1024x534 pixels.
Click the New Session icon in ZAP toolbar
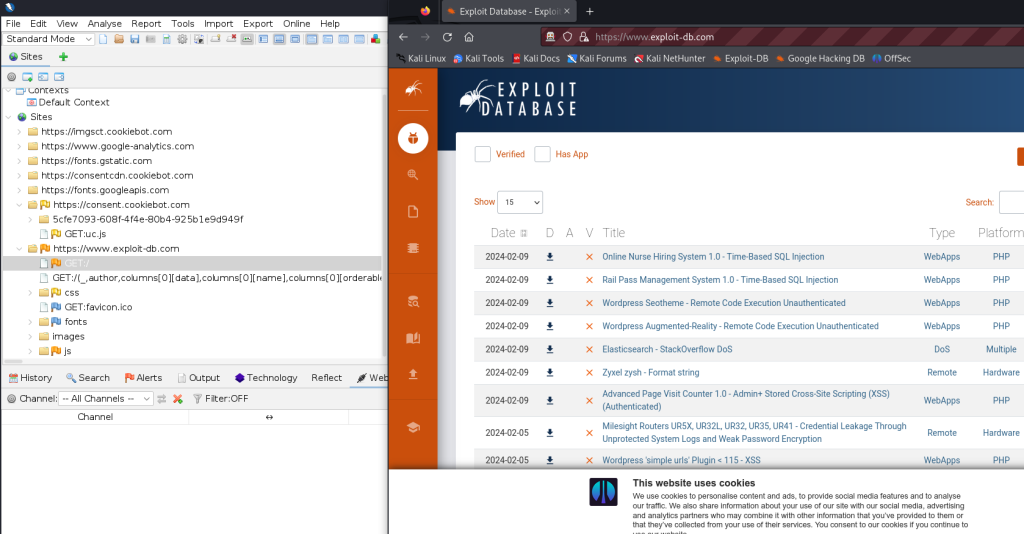103,39
